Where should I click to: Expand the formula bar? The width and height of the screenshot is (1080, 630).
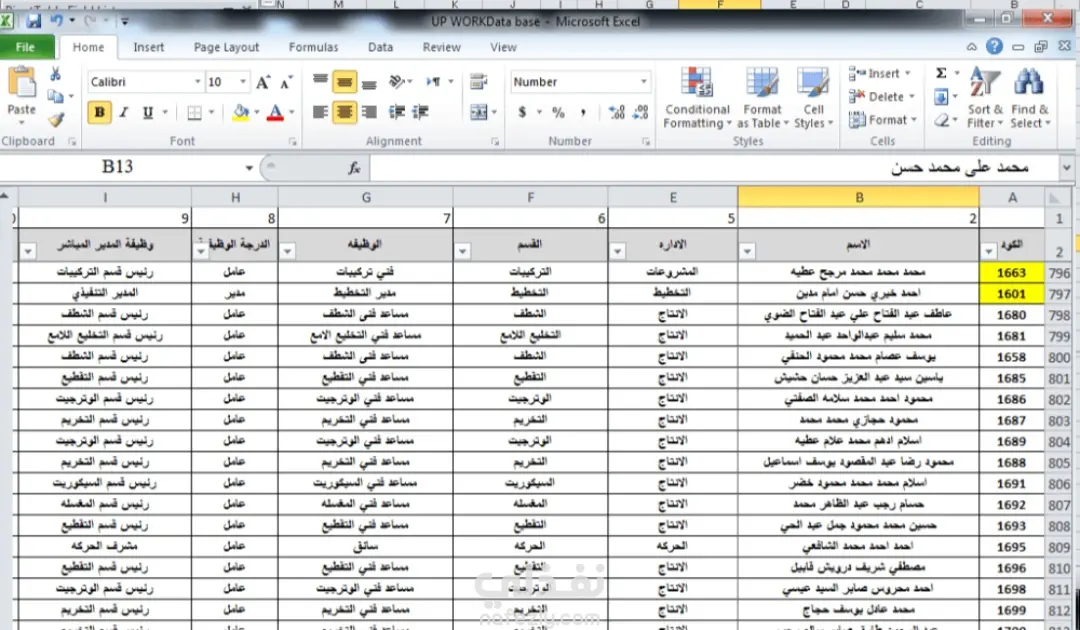1067,167
